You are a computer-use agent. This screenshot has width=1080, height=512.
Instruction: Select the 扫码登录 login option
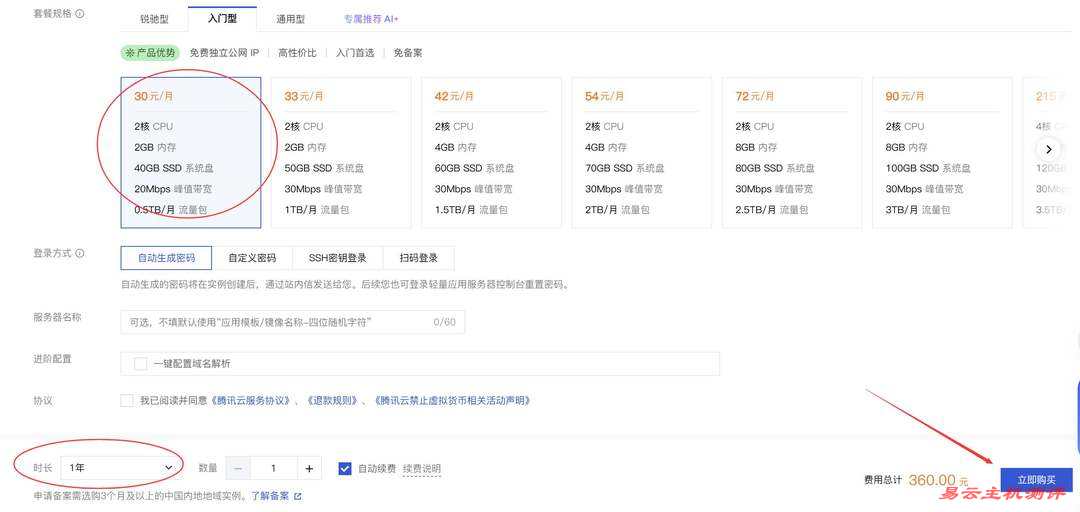pyautogui.click(x=419, y=258)
